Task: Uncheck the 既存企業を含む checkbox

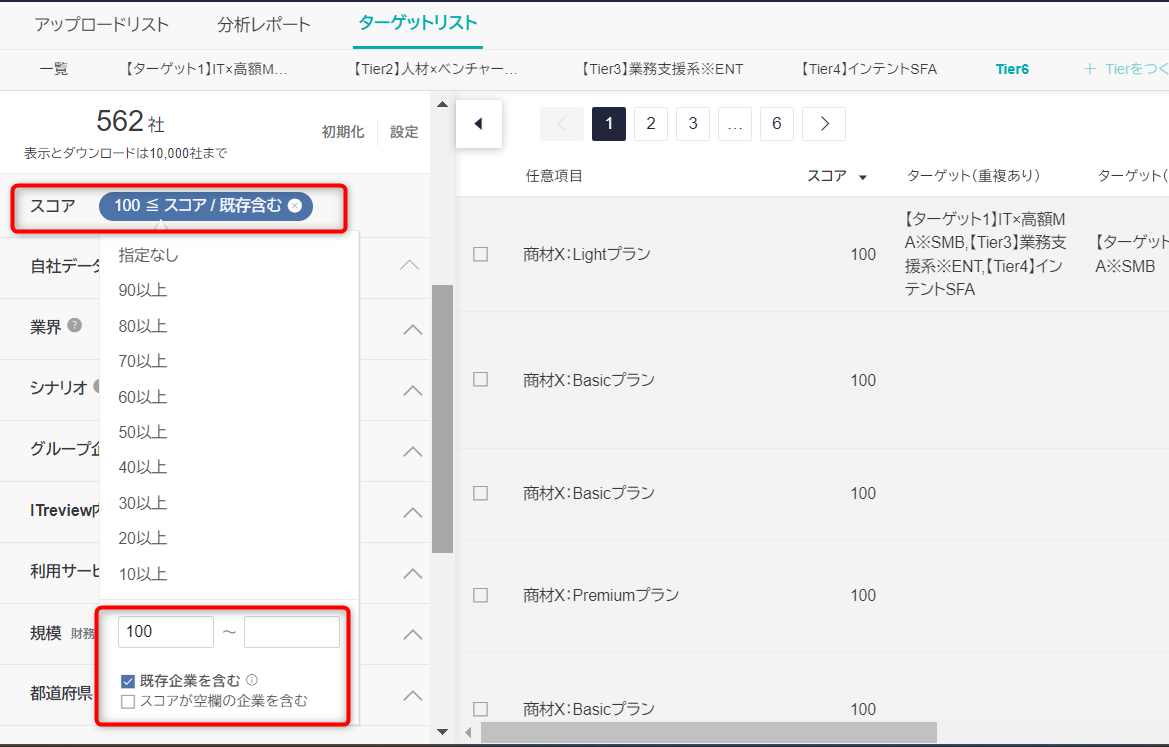Action: click(x=128, y=682)
